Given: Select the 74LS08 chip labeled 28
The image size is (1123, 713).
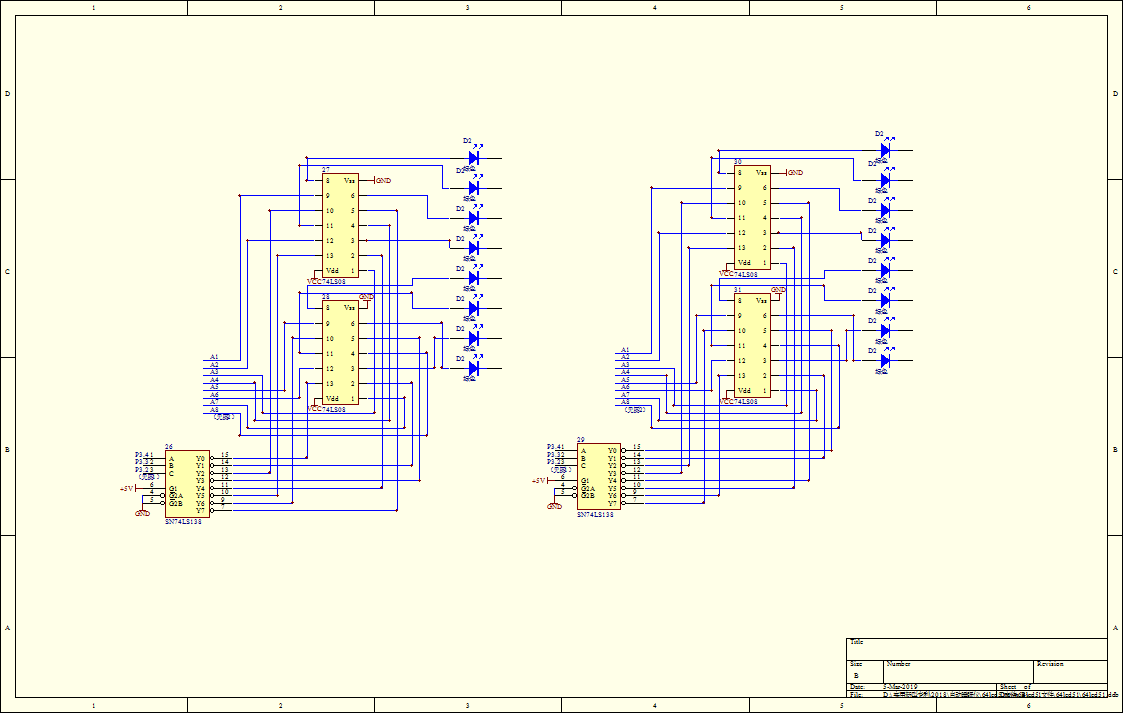Looking at the screenshot, I should tap(340, 352).
